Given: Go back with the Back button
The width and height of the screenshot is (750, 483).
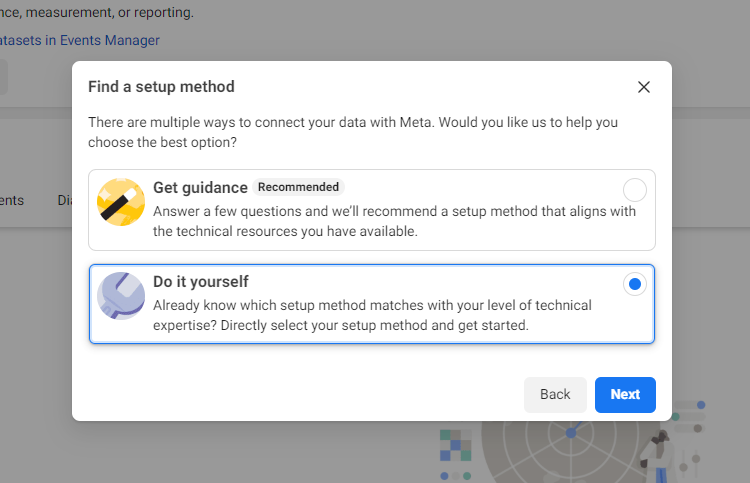Looking at the screenshot, I should (x=555, y=395).
